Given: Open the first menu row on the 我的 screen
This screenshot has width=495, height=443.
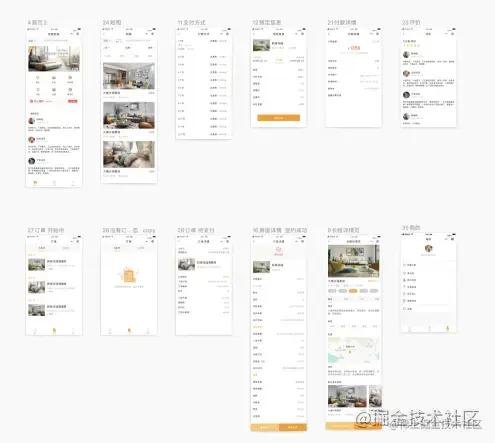Looking at the screenshot, I should pos(428,265).
